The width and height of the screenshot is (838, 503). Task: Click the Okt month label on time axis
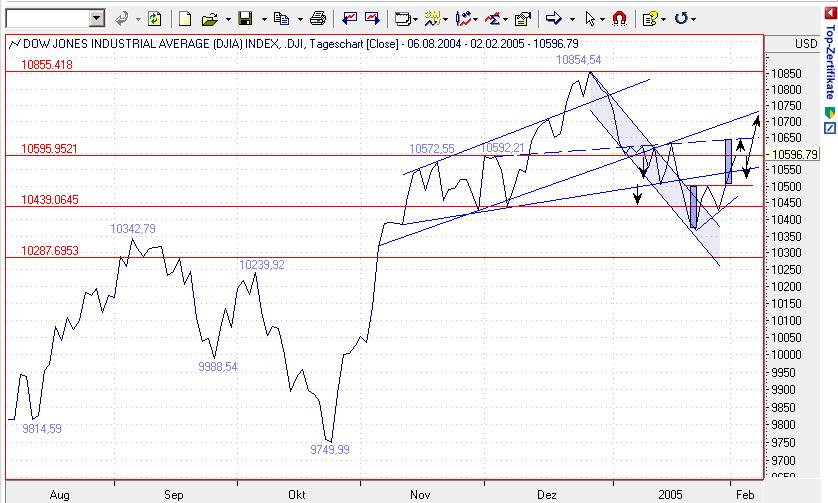(x=297, y=494)
